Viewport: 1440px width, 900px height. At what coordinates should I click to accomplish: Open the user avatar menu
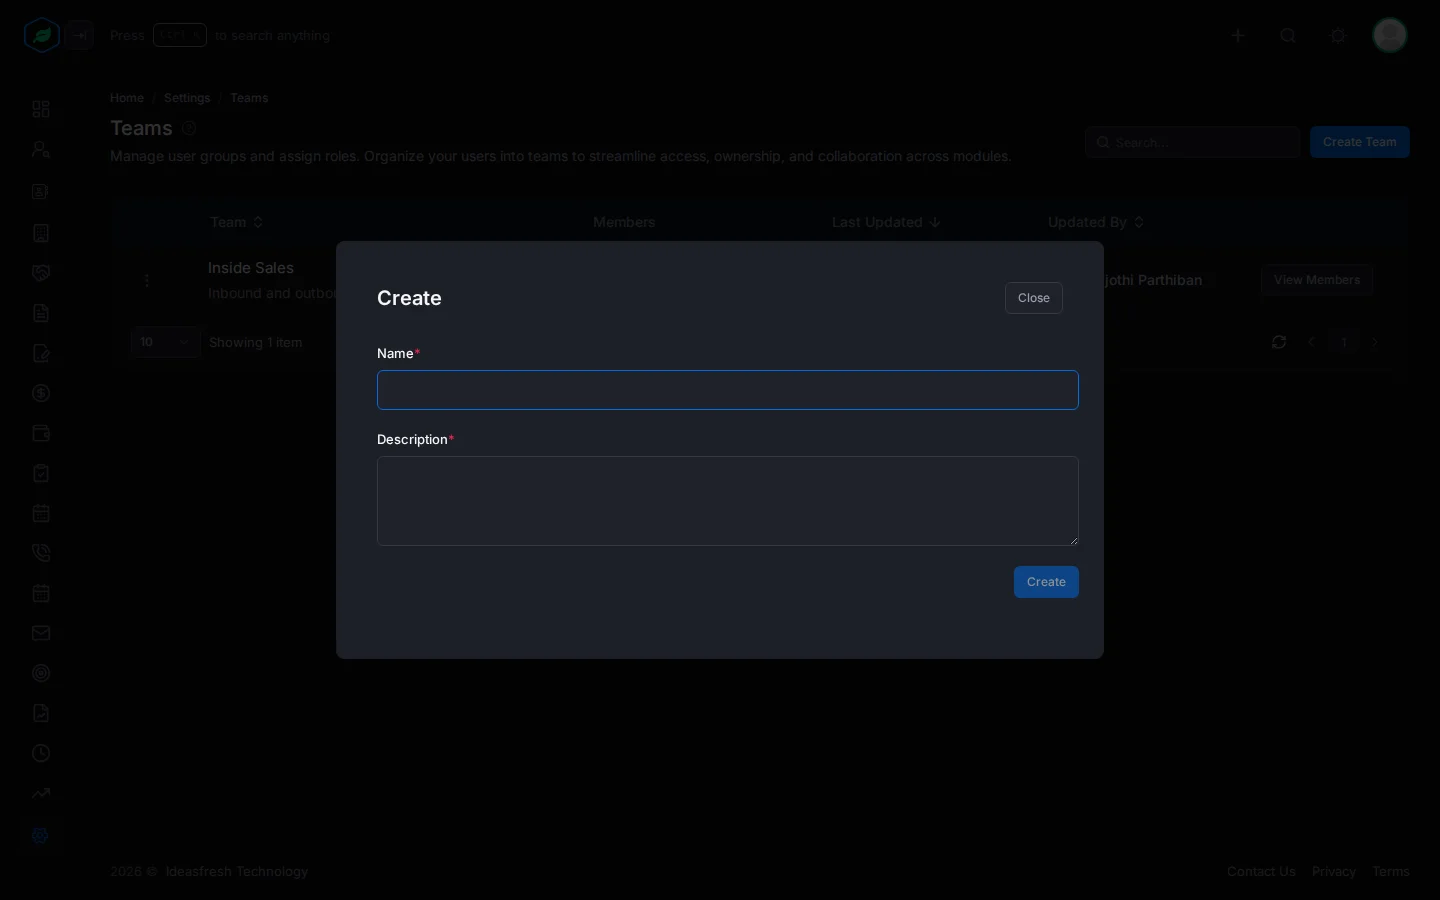pyautogui.click(x=1390, y=35)
